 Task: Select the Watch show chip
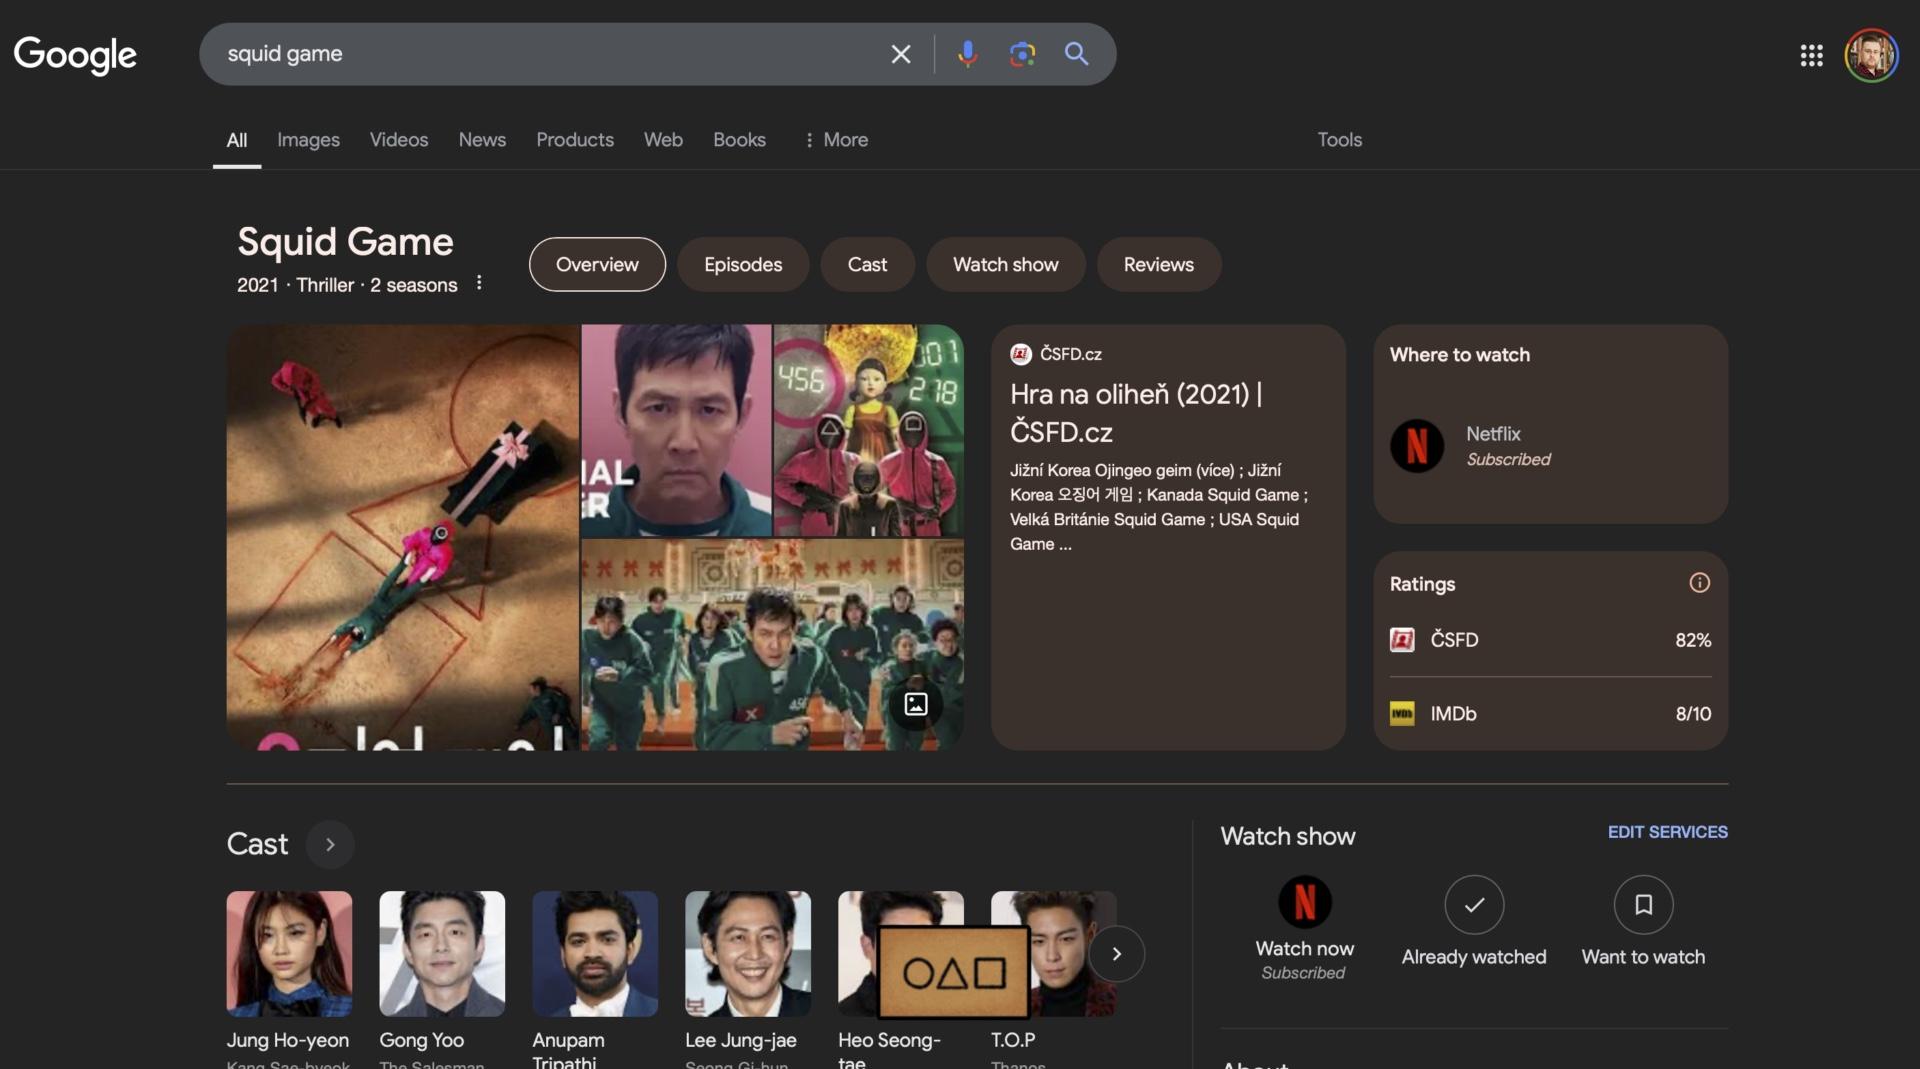(x=1005, y=264)
